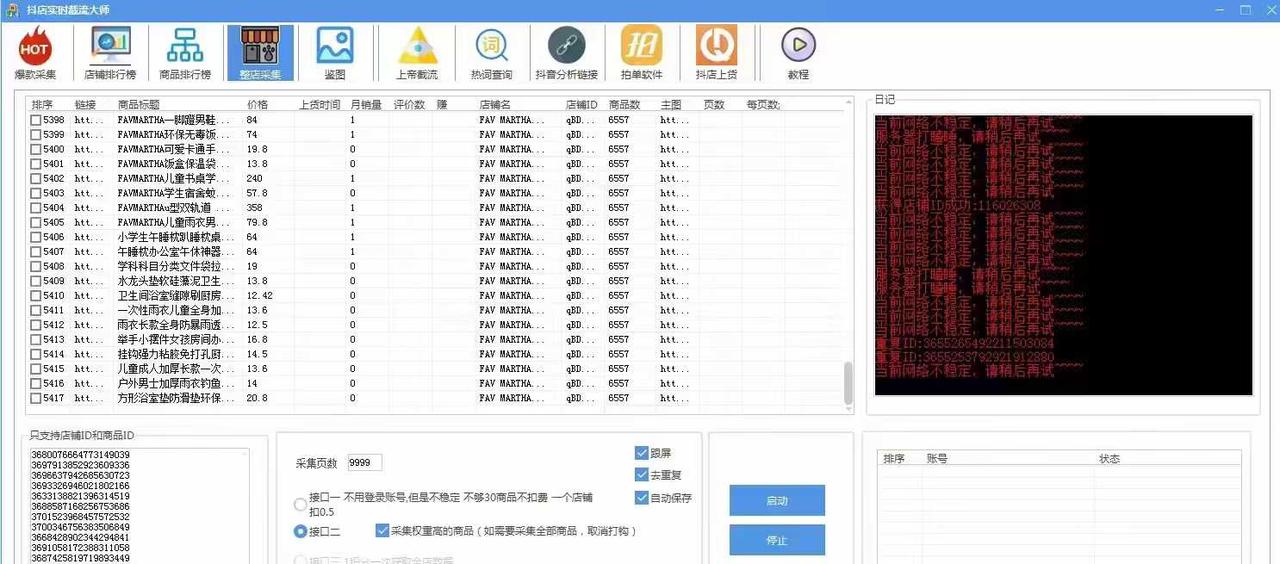Viewport: 1280px width, 564px height.
Task: Open the 教程 tutorial player icon
Action: pyautogui.click(x=798, y=53)
